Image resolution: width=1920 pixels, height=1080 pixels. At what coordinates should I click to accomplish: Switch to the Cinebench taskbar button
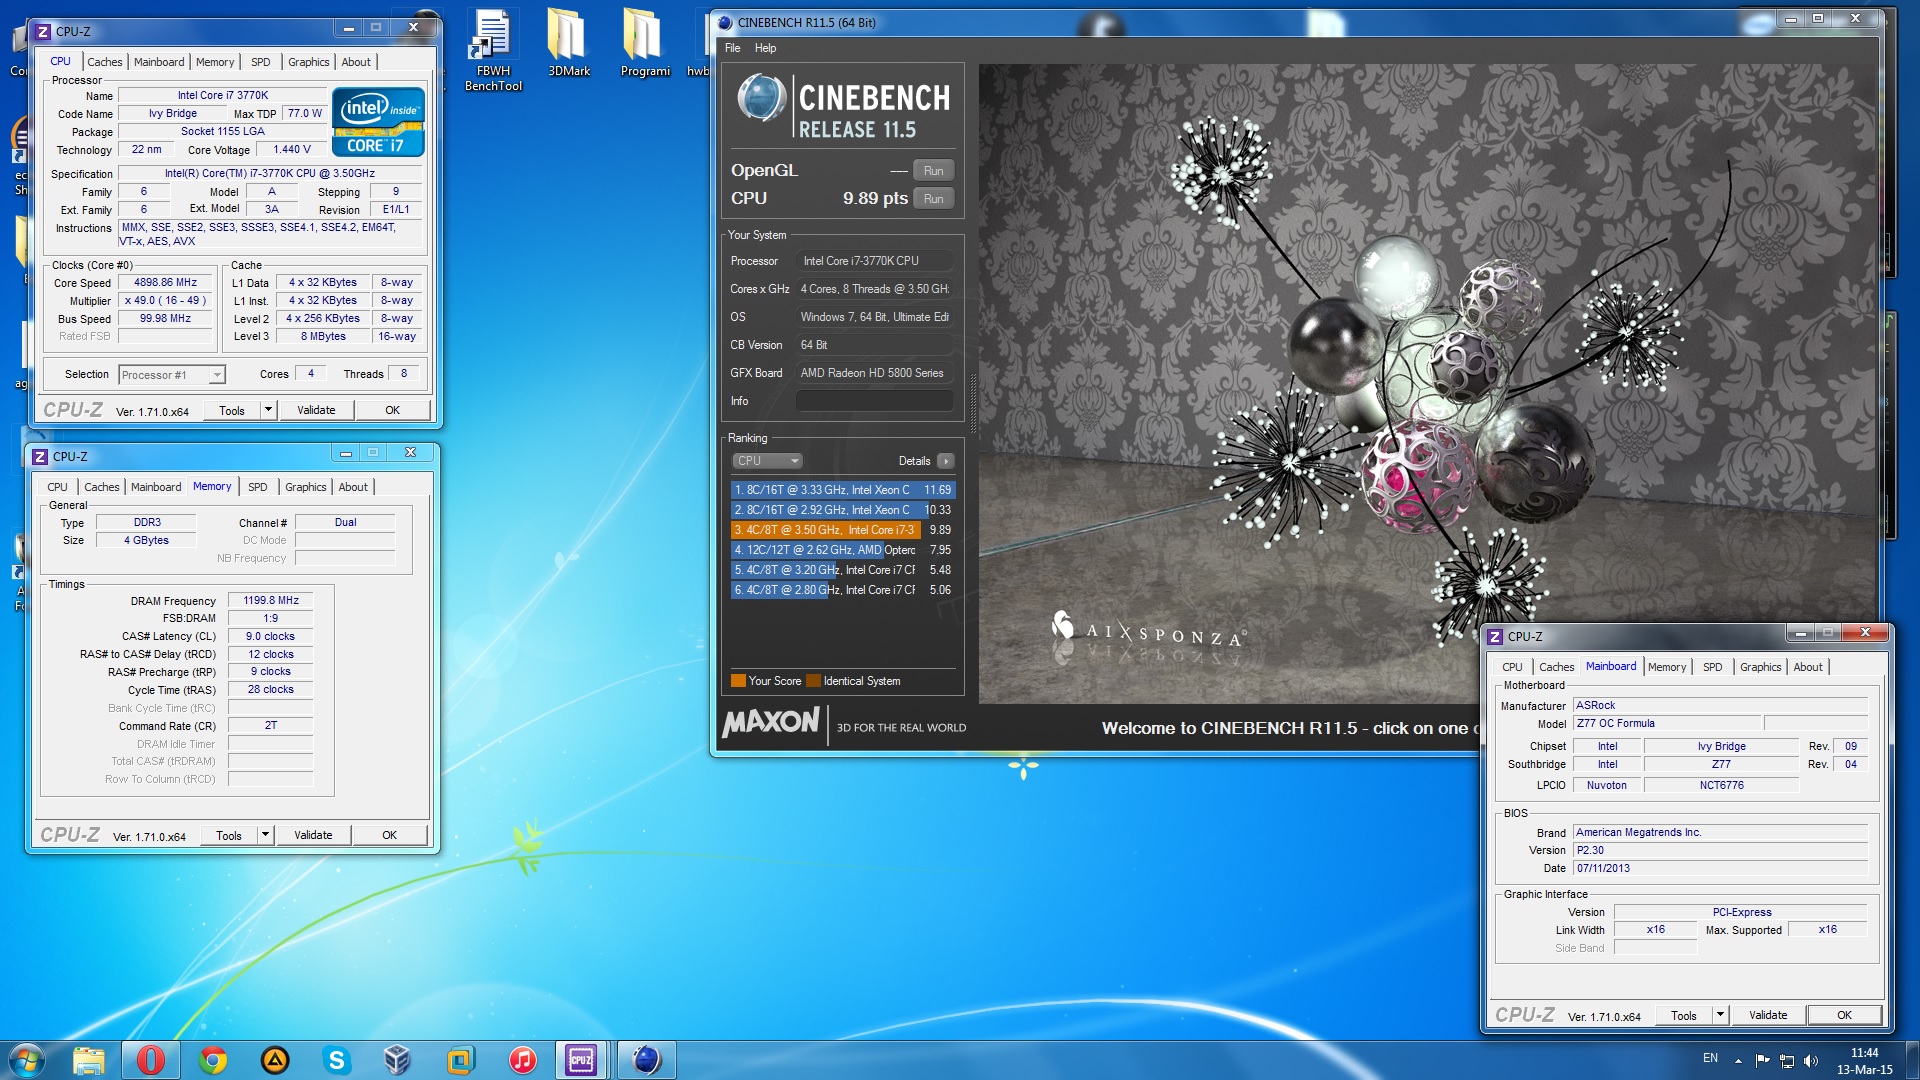(x=646, y=1060)
